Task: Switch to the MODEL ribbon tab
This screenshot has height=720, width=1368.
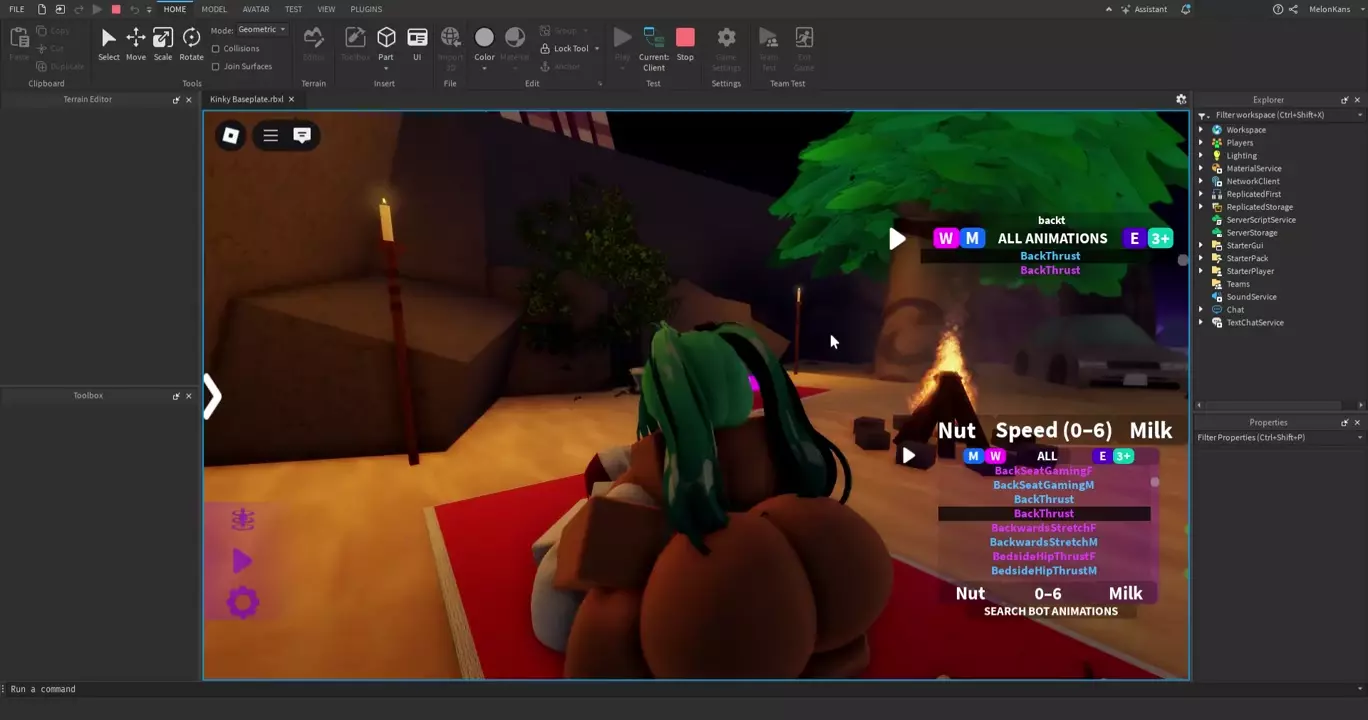Action: click(214, 9)
